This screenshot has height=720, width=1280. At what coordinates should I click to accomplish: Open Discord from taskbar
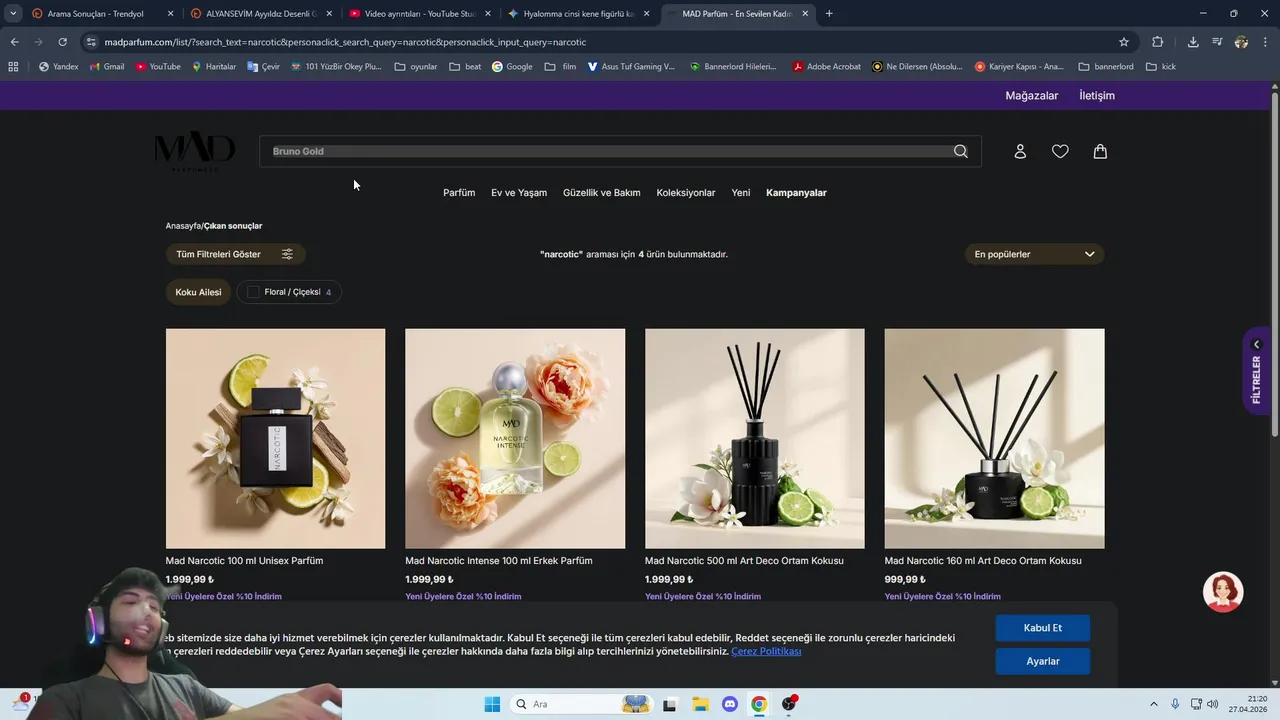[730, 704]
